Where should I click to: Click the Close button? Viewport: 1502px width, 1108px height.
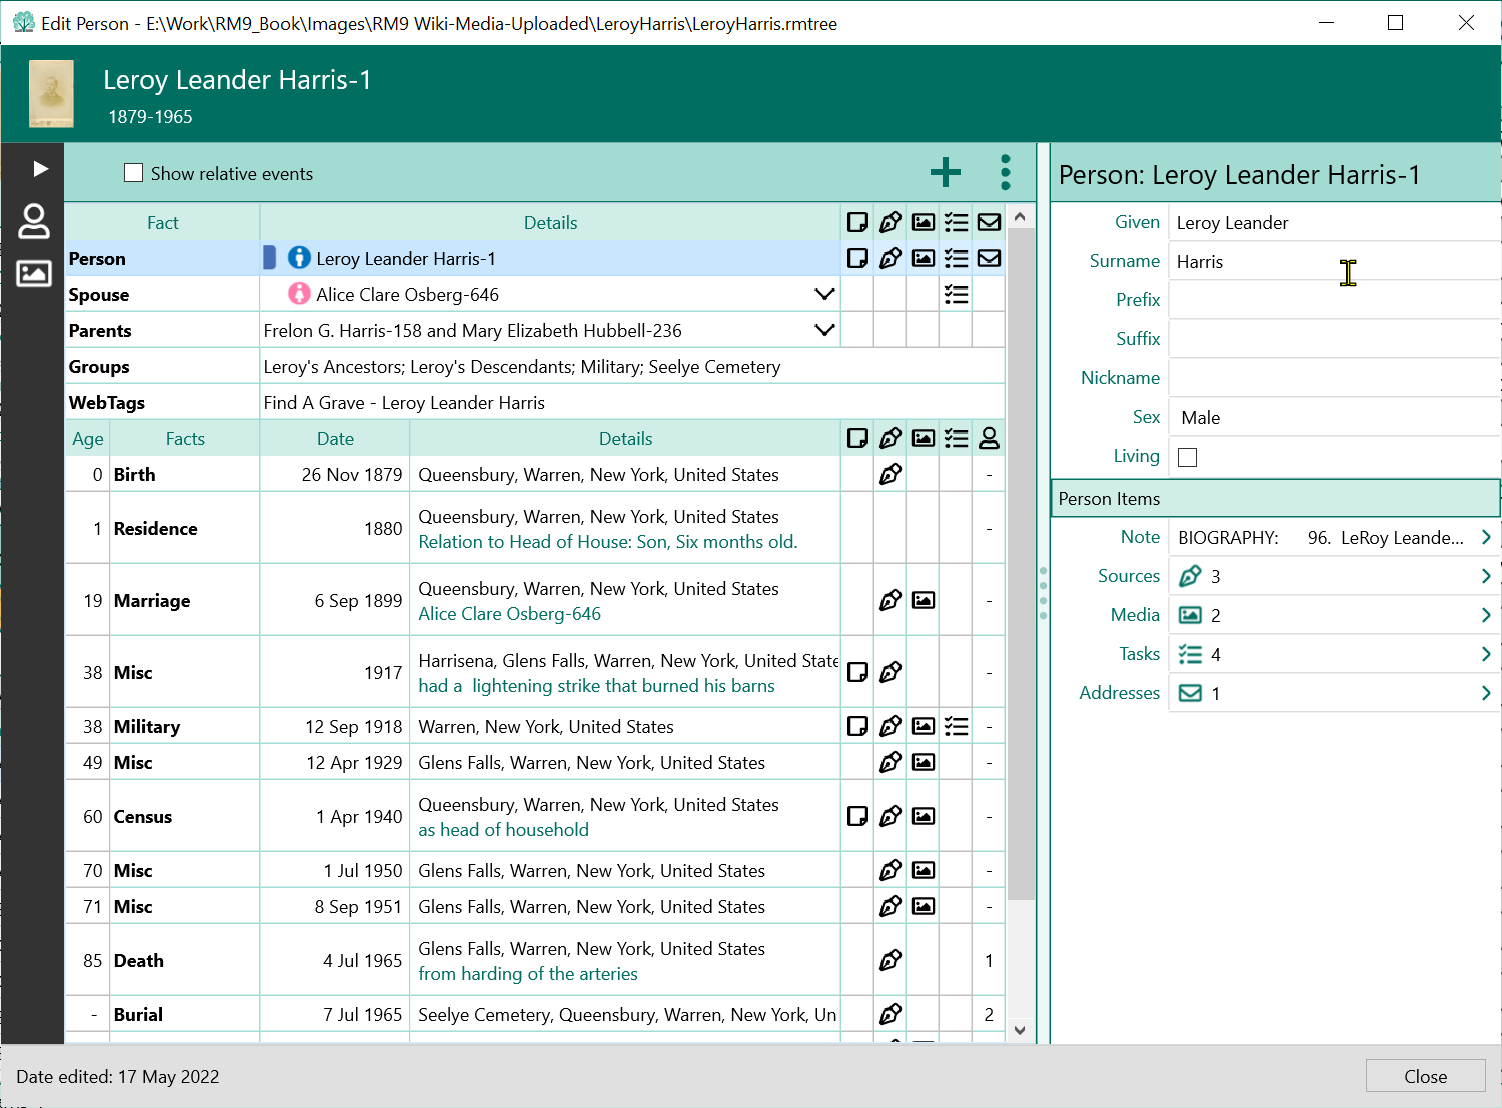(x=1425, y=1076)
